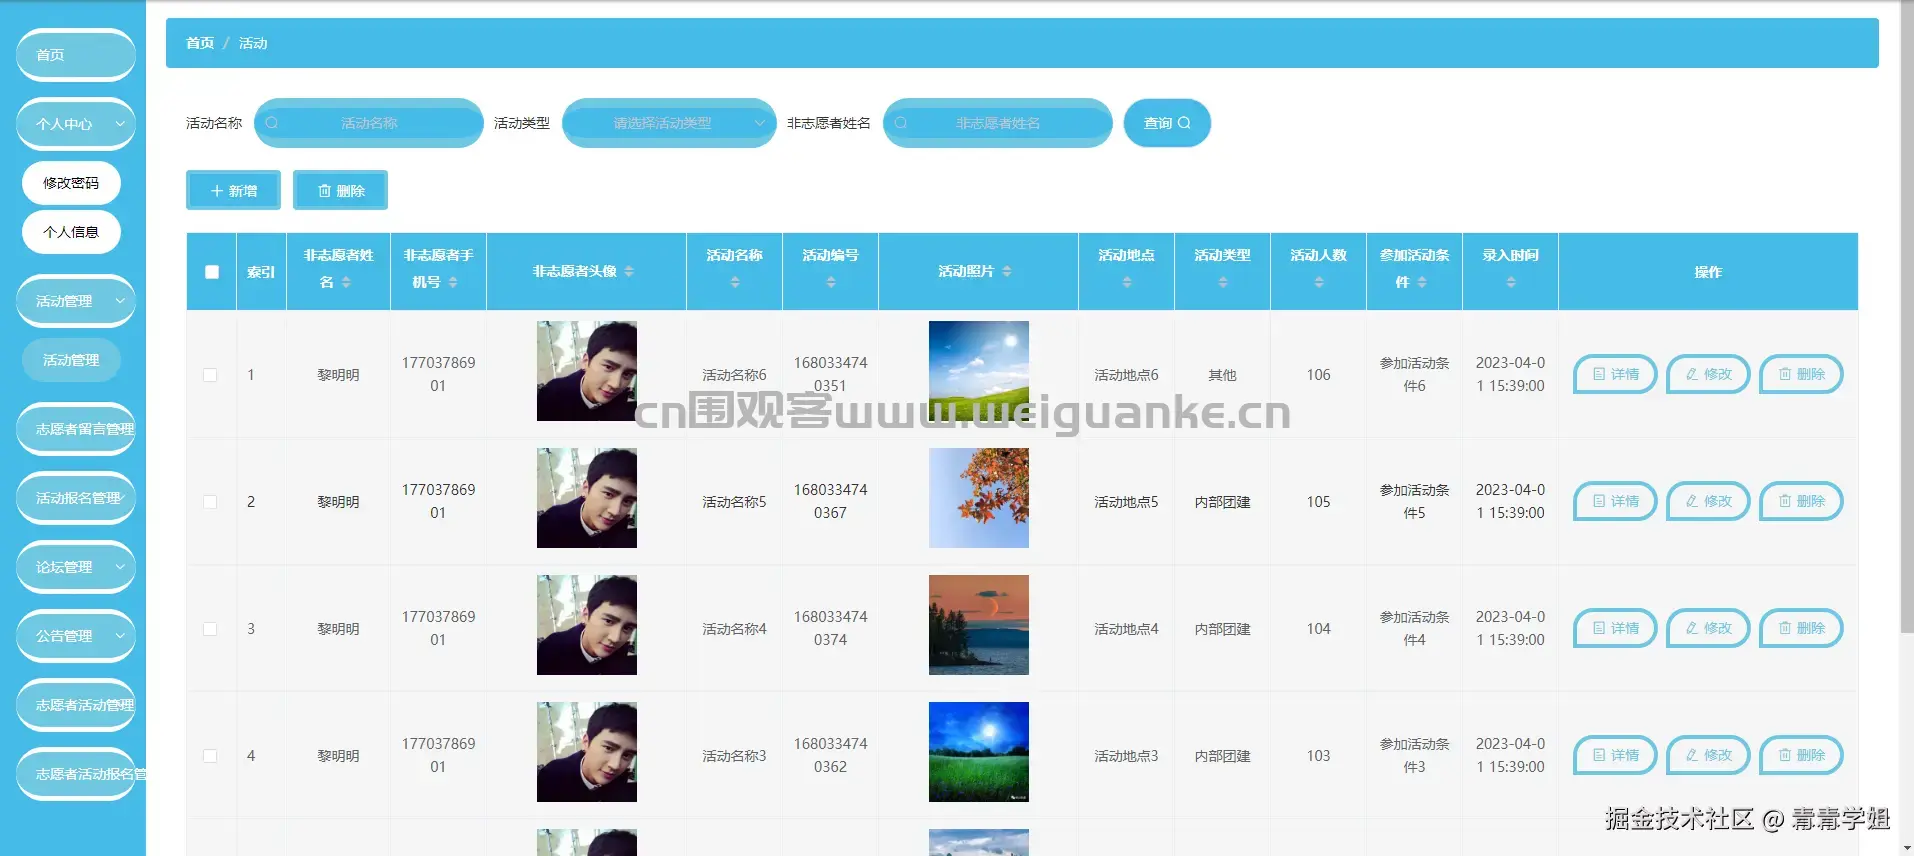Image resolution: width=1914 pixels, height=856 pixels.
Task: Check the checkbox for row 3 活动名称4
Action: [210, 629]
